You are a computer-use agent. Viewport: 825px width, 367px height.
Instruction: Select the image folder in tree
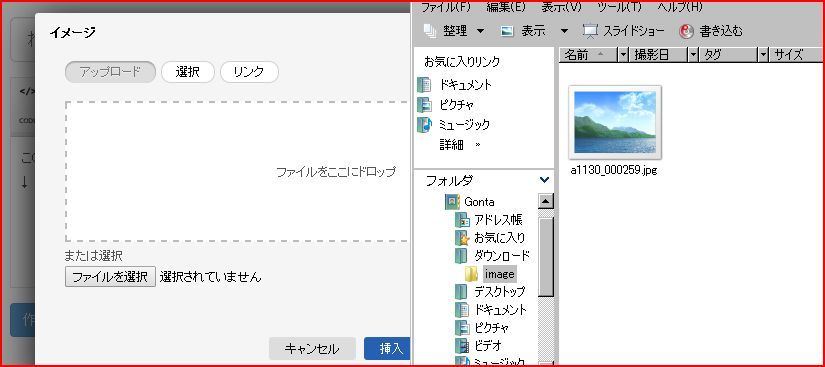pyautogui.click(x=499, y=274)
